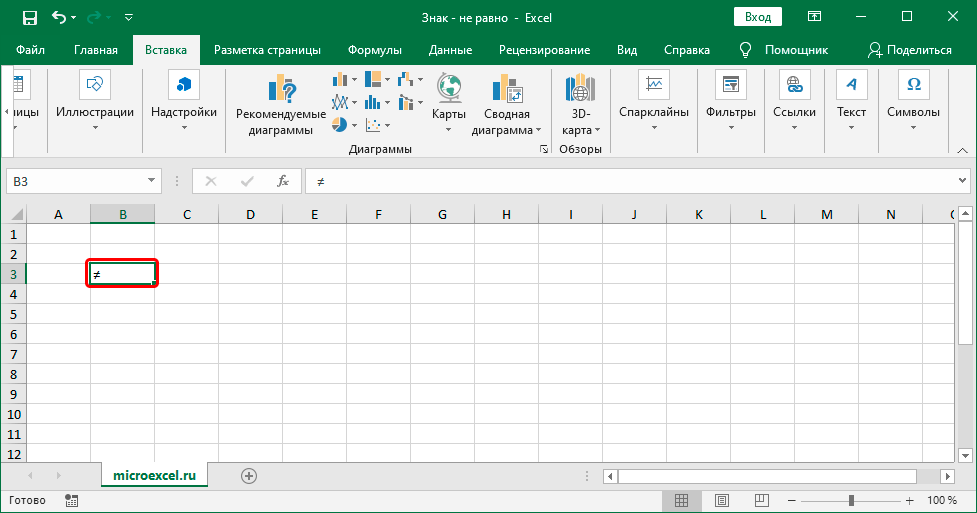Click the insert function fx icon

283,181
